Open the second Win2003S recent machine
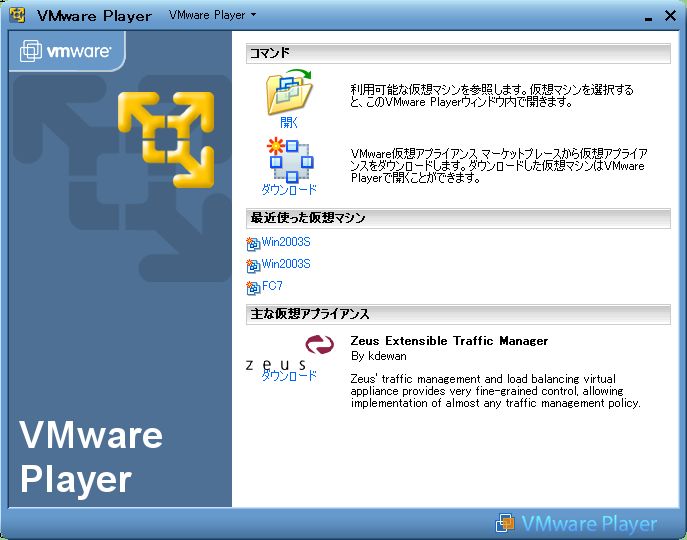The width and height of the screenshot is (687, 540). [x=286, y=264]
